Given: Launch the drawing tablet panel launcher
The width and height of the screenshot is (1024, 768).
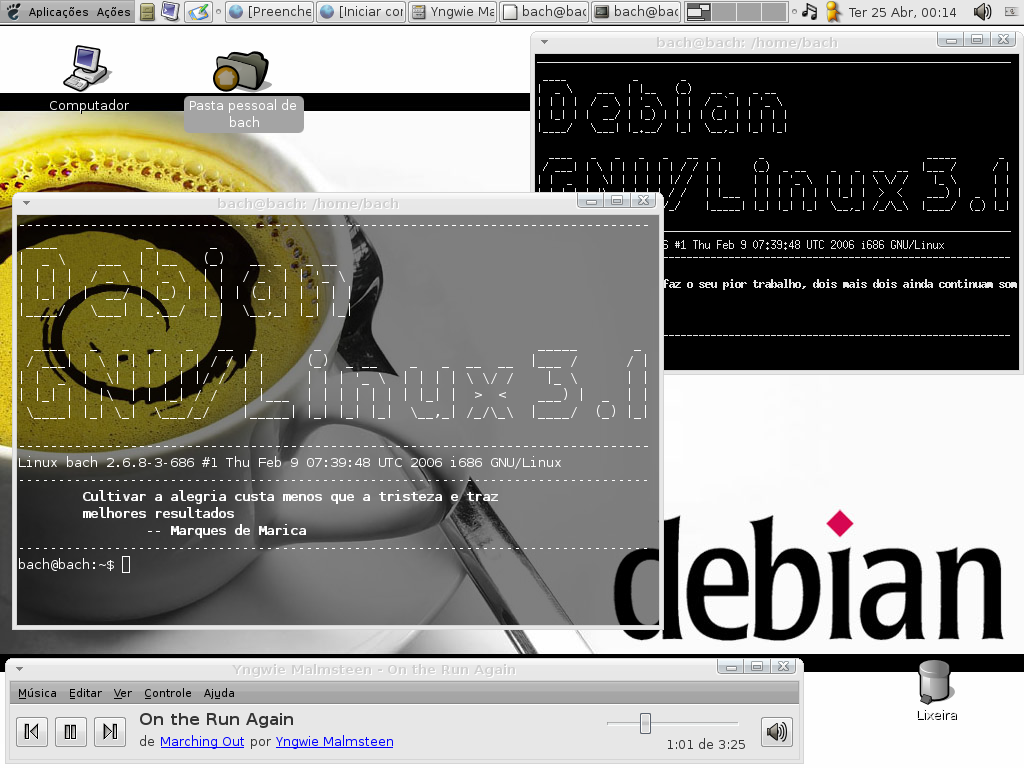Looking at the screenshot, I should [x=198, y=11].
